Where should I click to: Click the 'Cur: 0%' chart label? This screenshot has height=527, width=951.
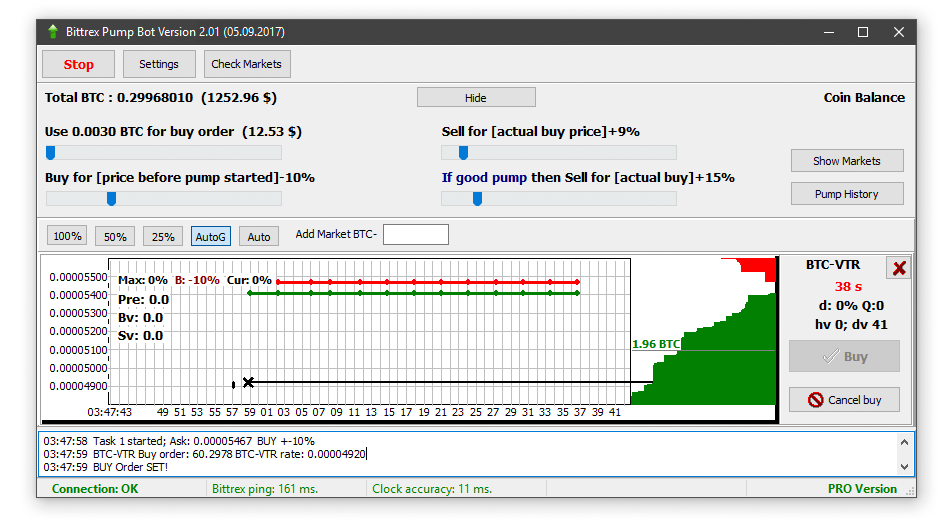[x=249, y=280]
